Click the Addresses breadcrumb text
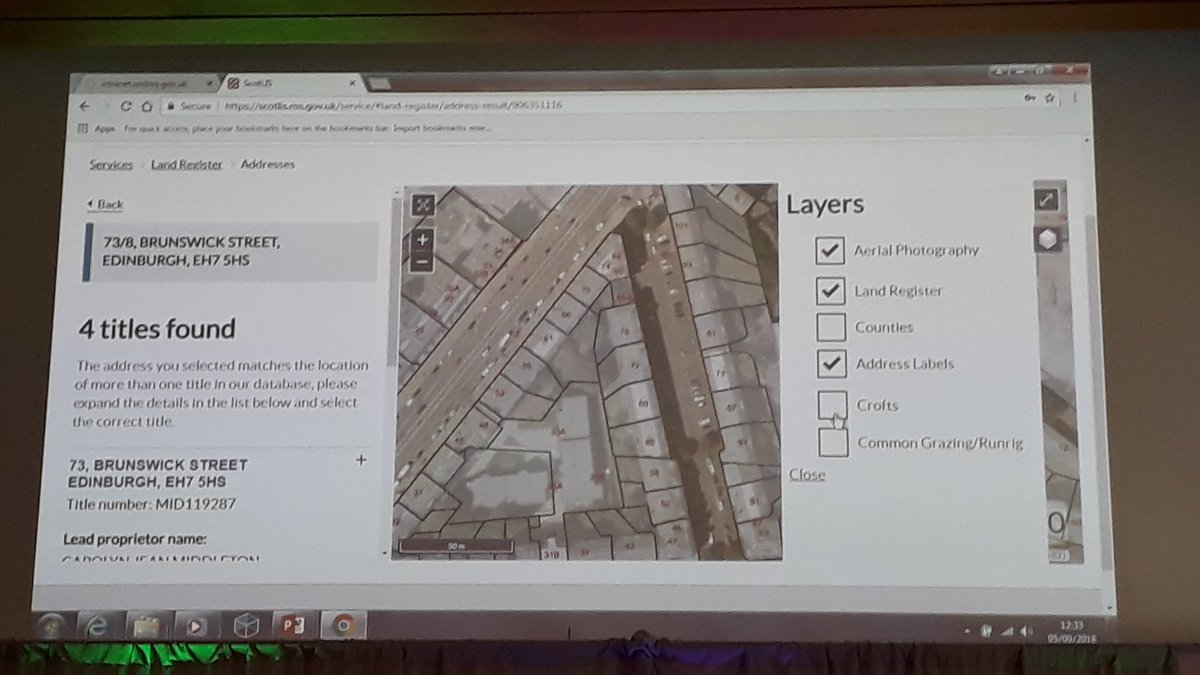Viewport: 1200px width, 675px height. click(x=268, y=164)
